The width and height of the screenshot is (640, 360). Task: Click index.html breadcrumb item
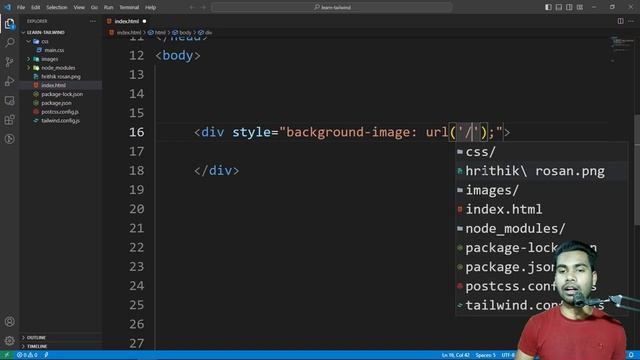click(x=125, y=33)
